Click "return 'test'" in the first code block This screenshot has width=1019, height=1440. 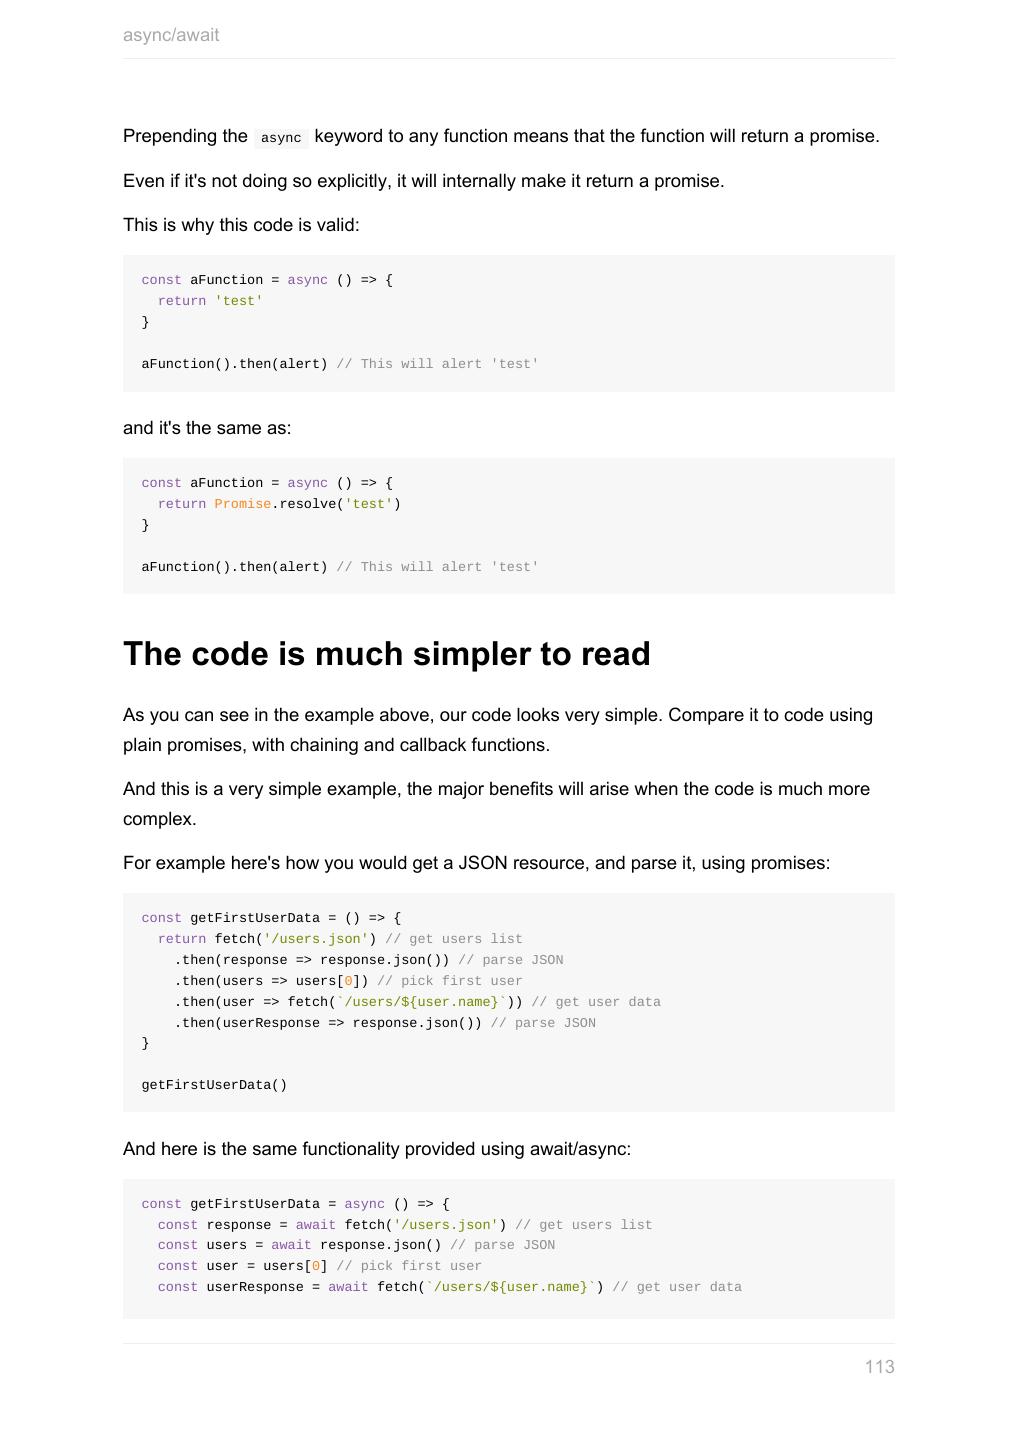(210, 301)
